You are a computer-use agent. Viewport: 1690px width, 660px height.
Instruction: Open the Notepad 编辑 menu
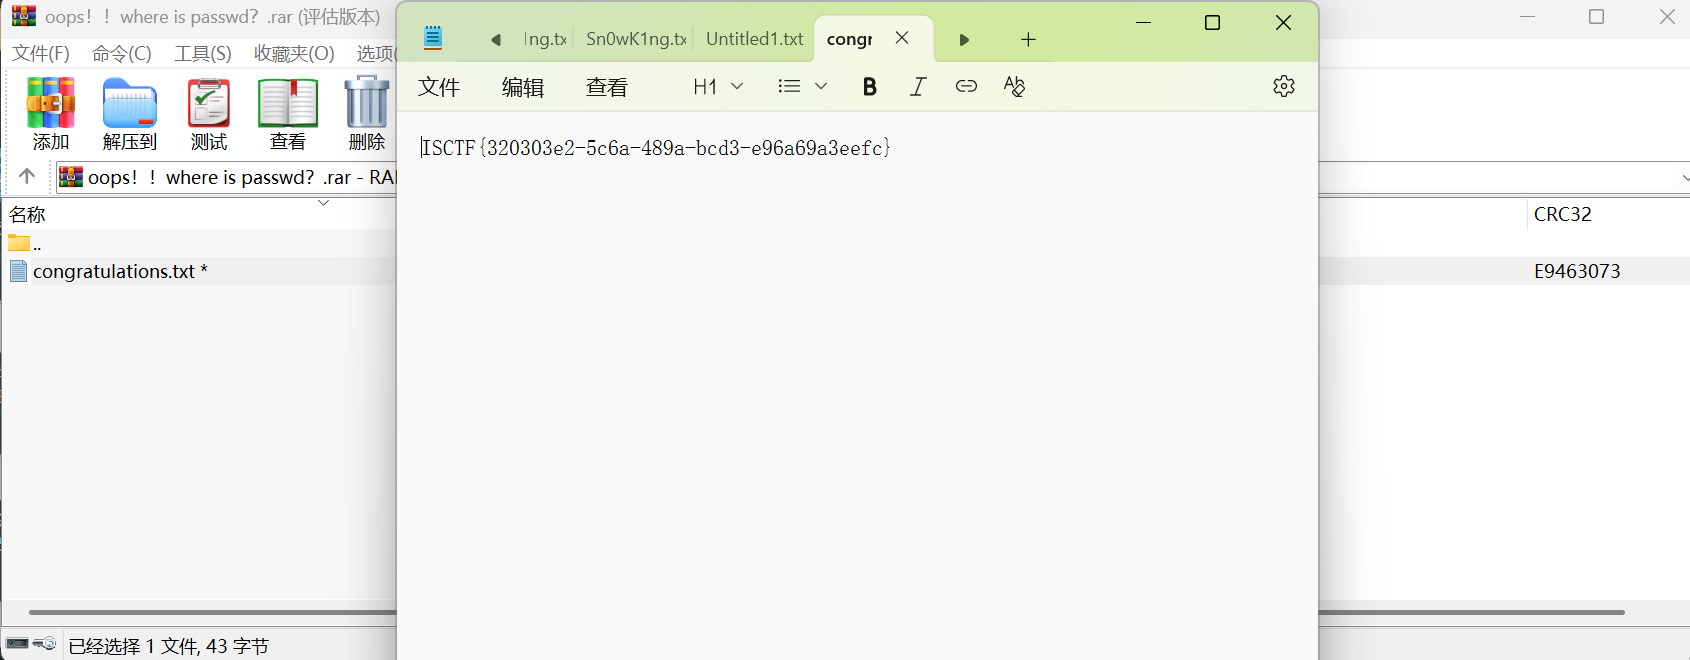tap(522, 87)
